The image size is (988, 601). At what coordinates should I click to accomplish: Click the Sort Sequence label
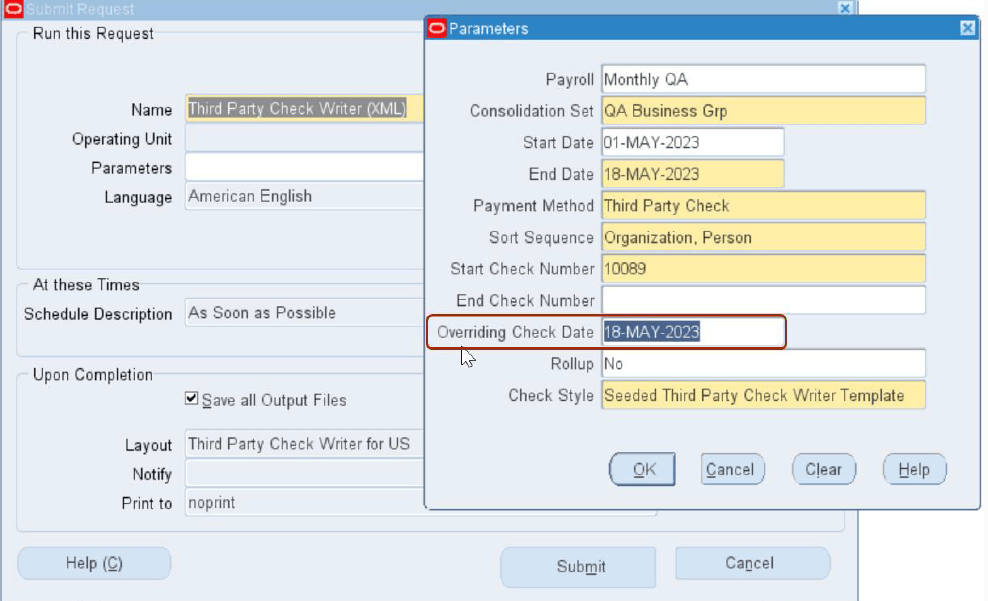(x=541, y=238)
